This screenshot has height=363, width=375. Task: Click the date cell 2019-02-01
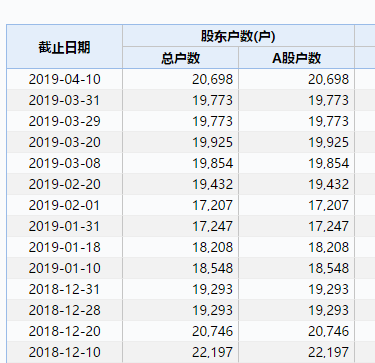64,205
